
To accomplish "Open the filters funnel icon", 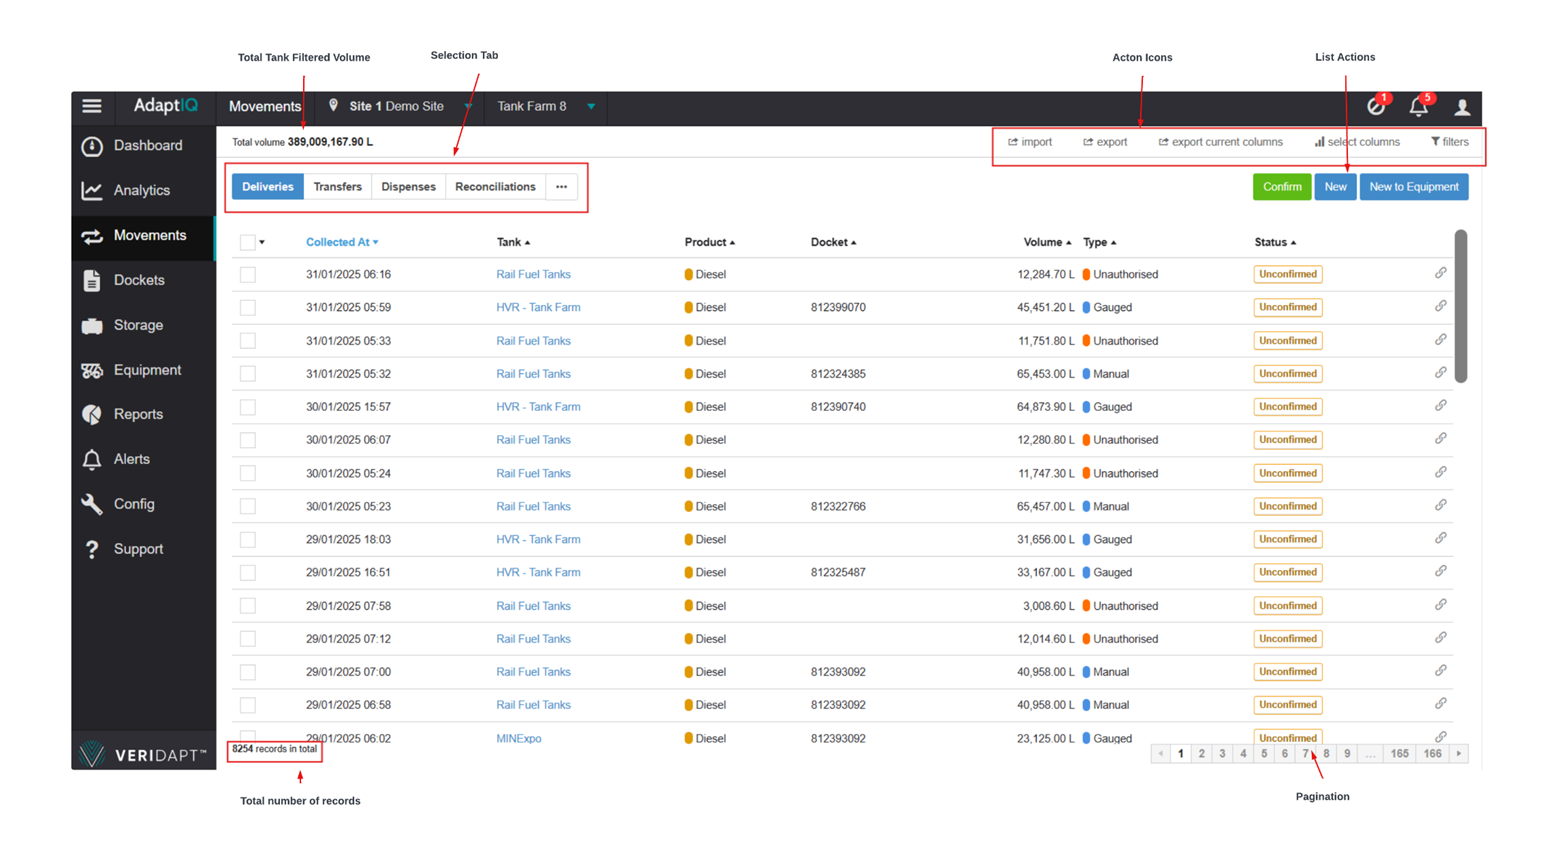I will (x=1435, y=142).
